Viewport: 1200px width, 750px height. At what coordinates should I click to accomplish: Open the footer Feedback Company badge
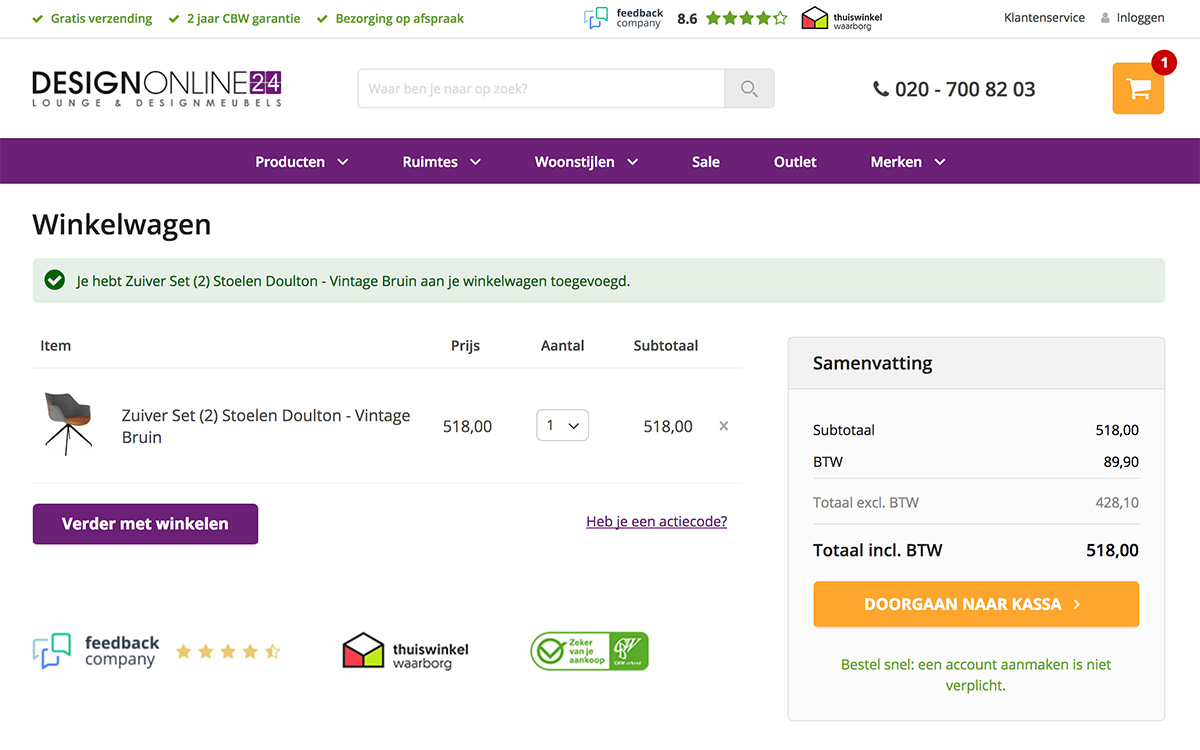click(x=96, y=651)
